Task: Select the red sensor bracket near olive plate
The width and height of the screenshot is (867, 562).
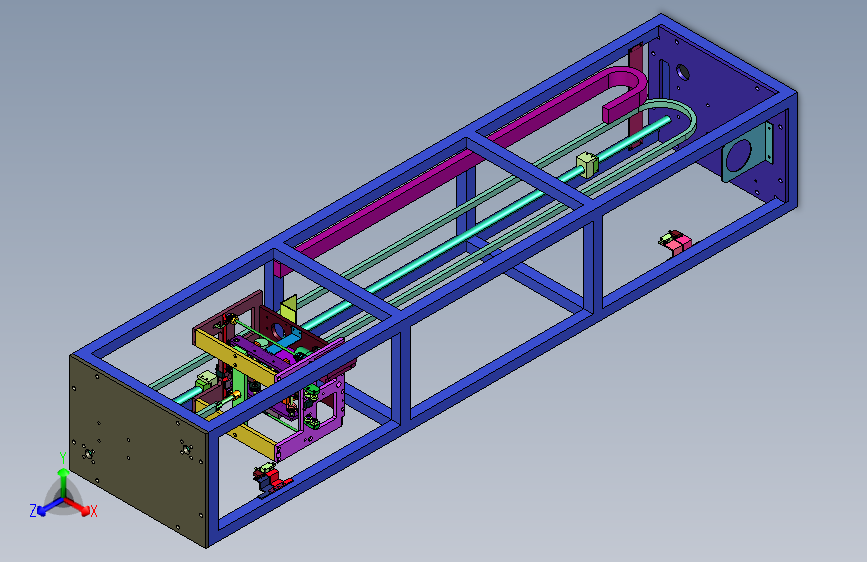Action: point(271,480)
